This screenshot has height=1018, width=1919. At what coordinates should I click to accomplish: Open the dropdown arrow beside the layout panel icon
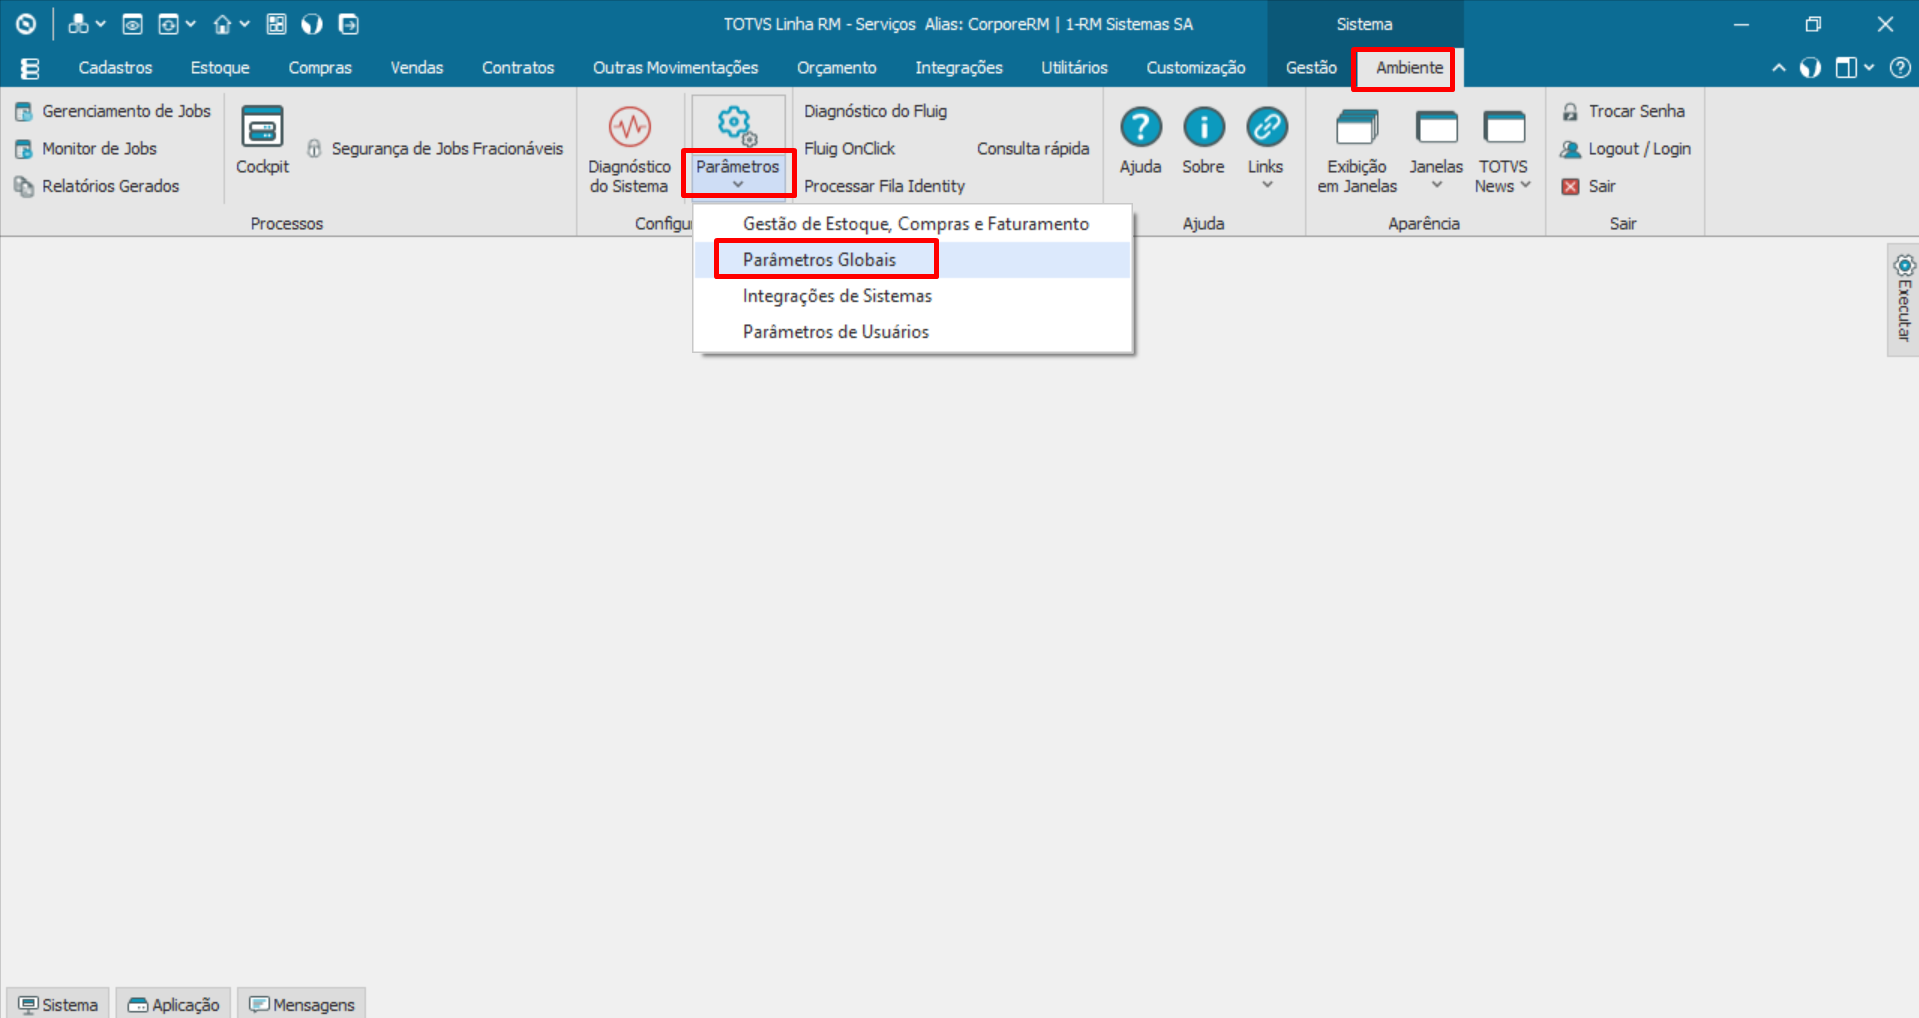click(1869, 68)
